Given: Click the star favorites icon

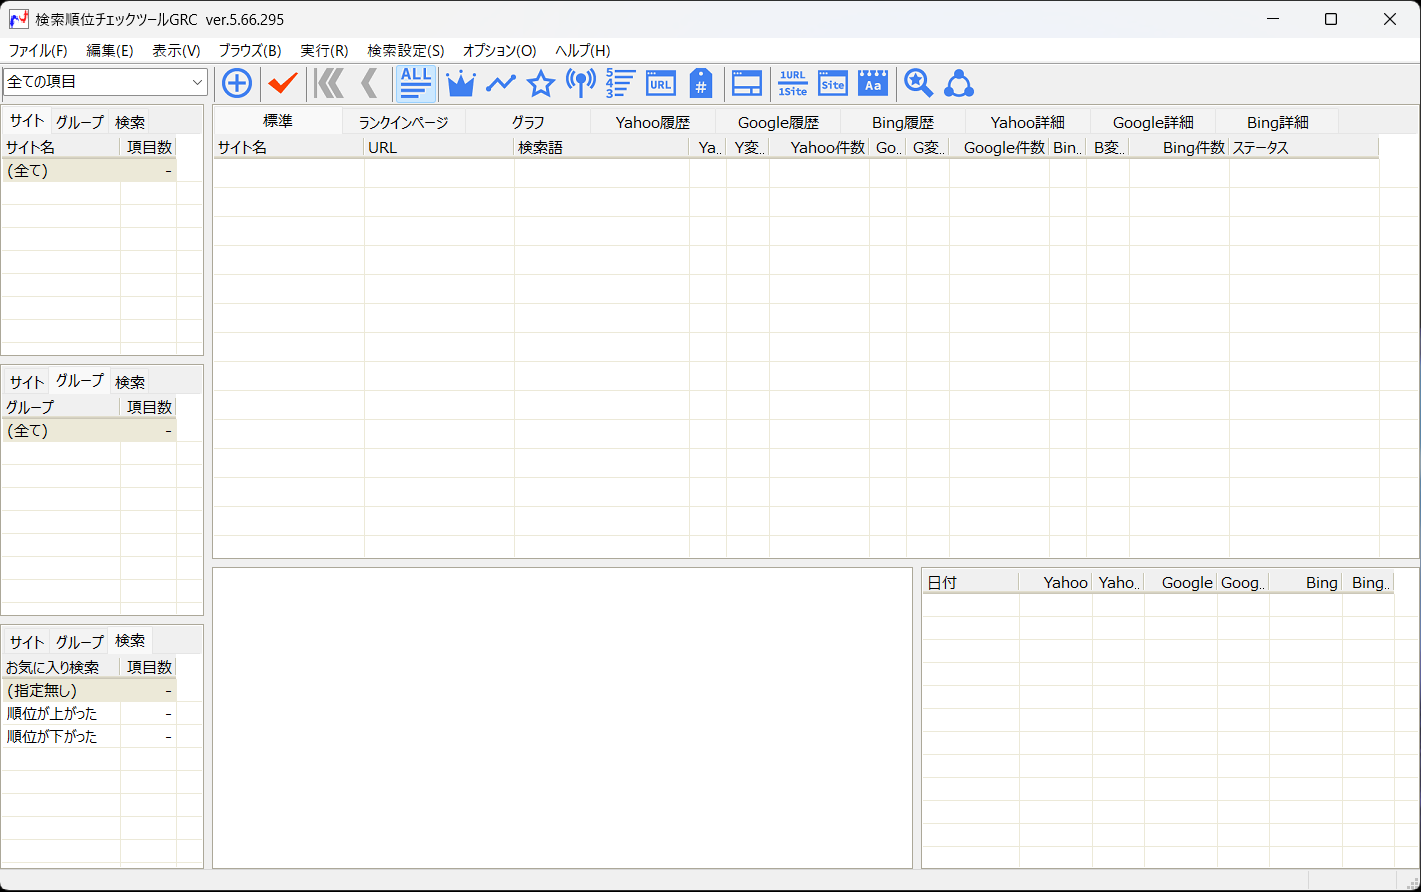Looking at the screenshot, I should (541, 84).
